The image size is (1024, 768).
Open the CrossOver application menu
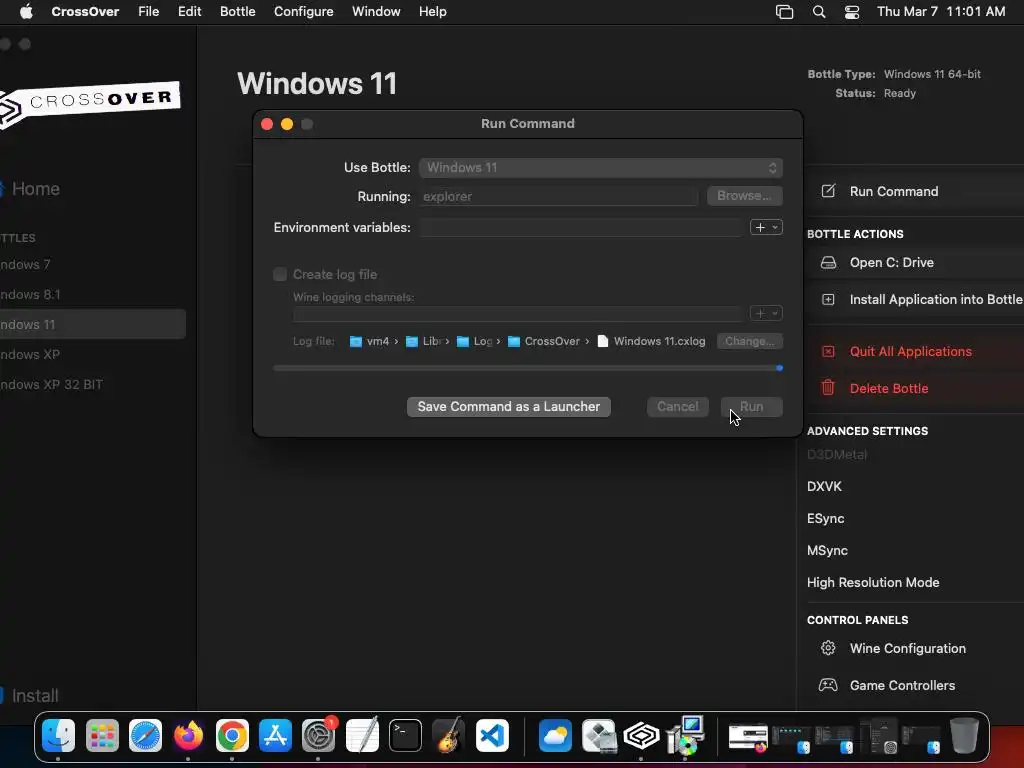point(85,12)
